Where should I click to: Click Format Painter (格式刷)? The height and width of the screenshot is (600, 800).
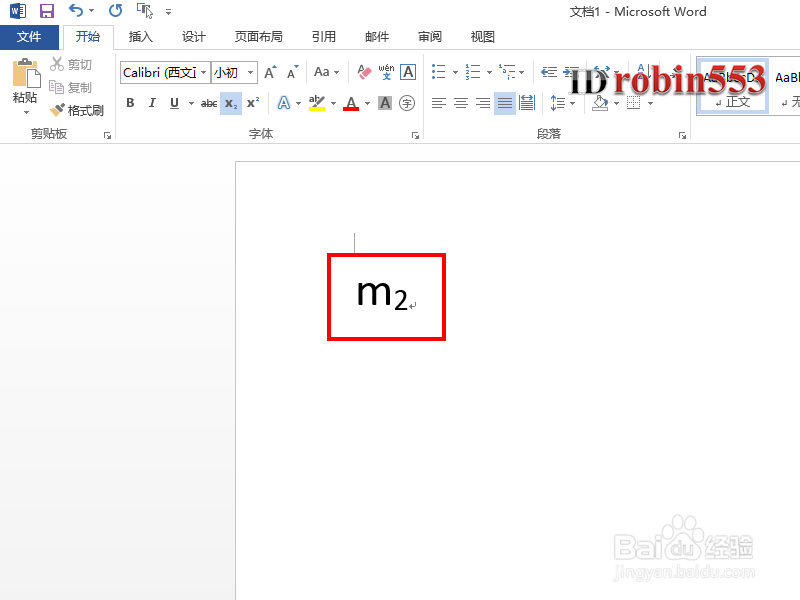[x=77, y=110]
